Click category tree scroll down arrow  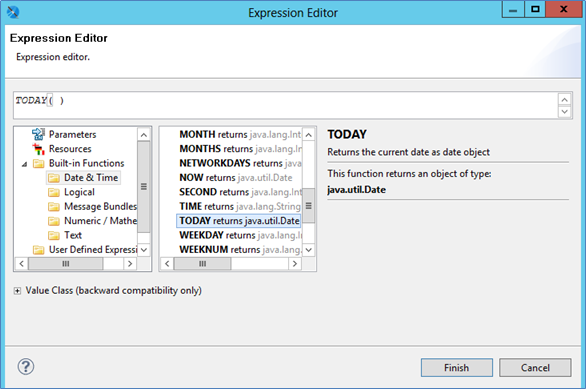coord(144,250)
